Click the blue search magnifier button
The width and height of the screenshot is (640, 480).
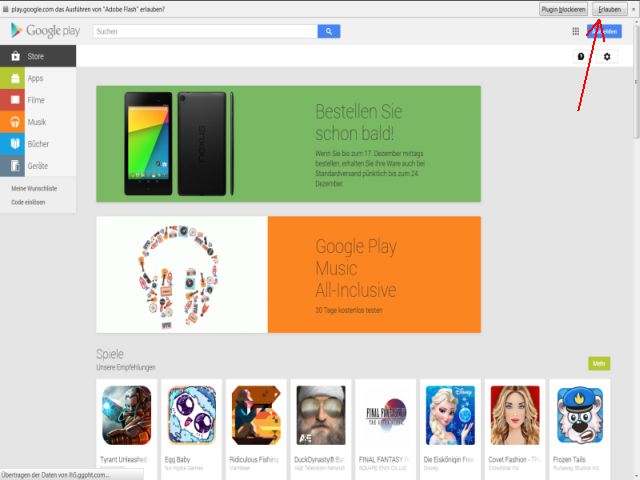[329, 31]
